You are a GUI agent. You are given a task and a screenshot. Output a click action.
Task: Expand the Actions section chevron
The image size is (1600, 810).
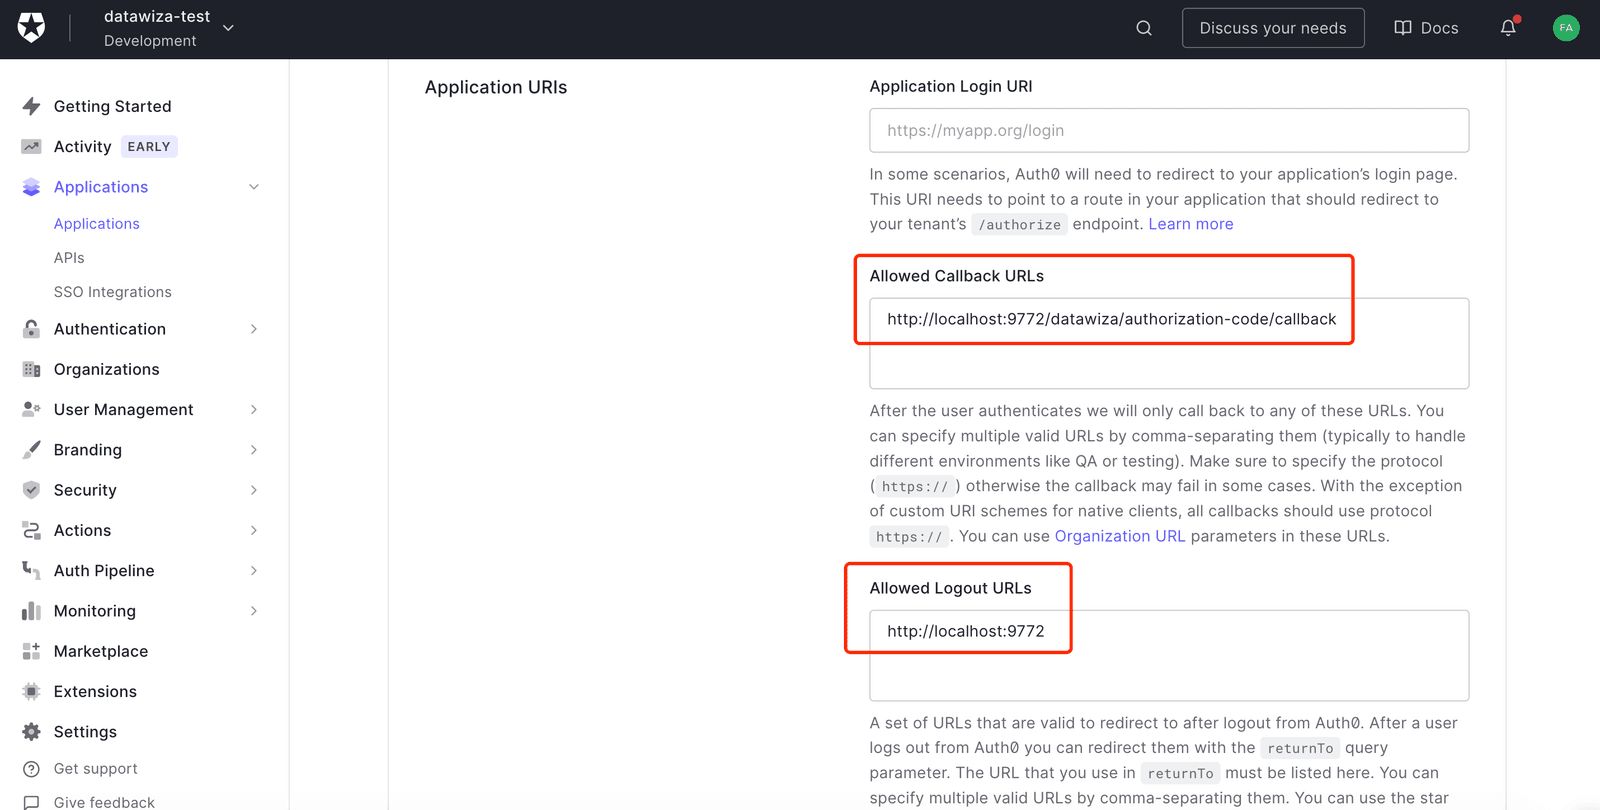(254, 530)
